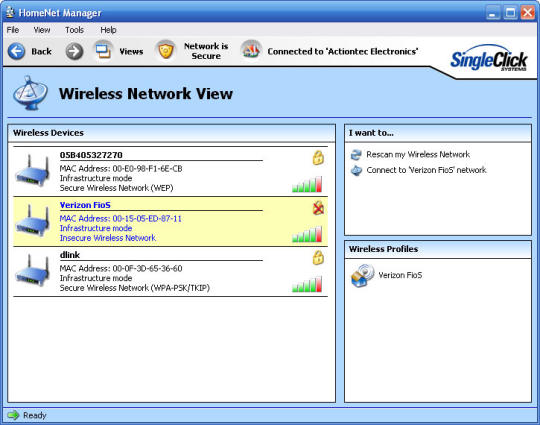This screenshot has width=540, height=425.
Task: Click 'Secure Wireless Network (WPA-PSK/TKIP)' text
Action: pos(135,288)
